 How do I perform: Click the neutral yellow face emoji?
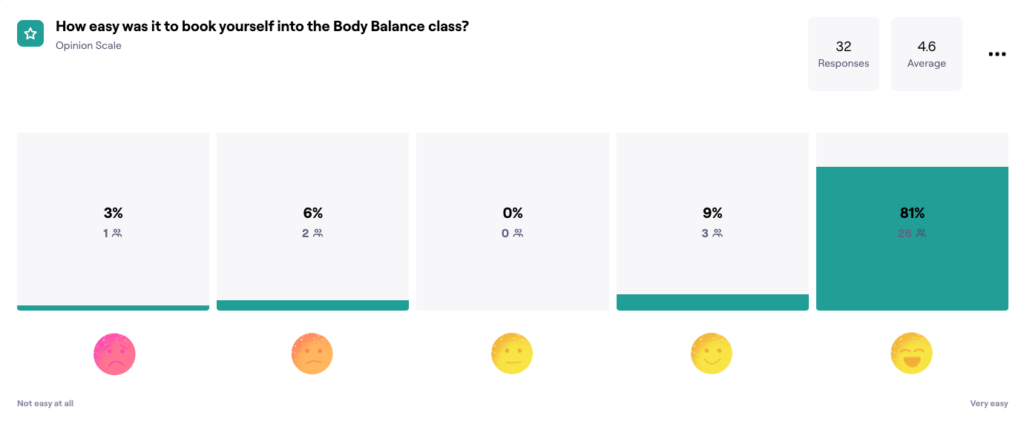pyautogui.click(x=512, y=354)
